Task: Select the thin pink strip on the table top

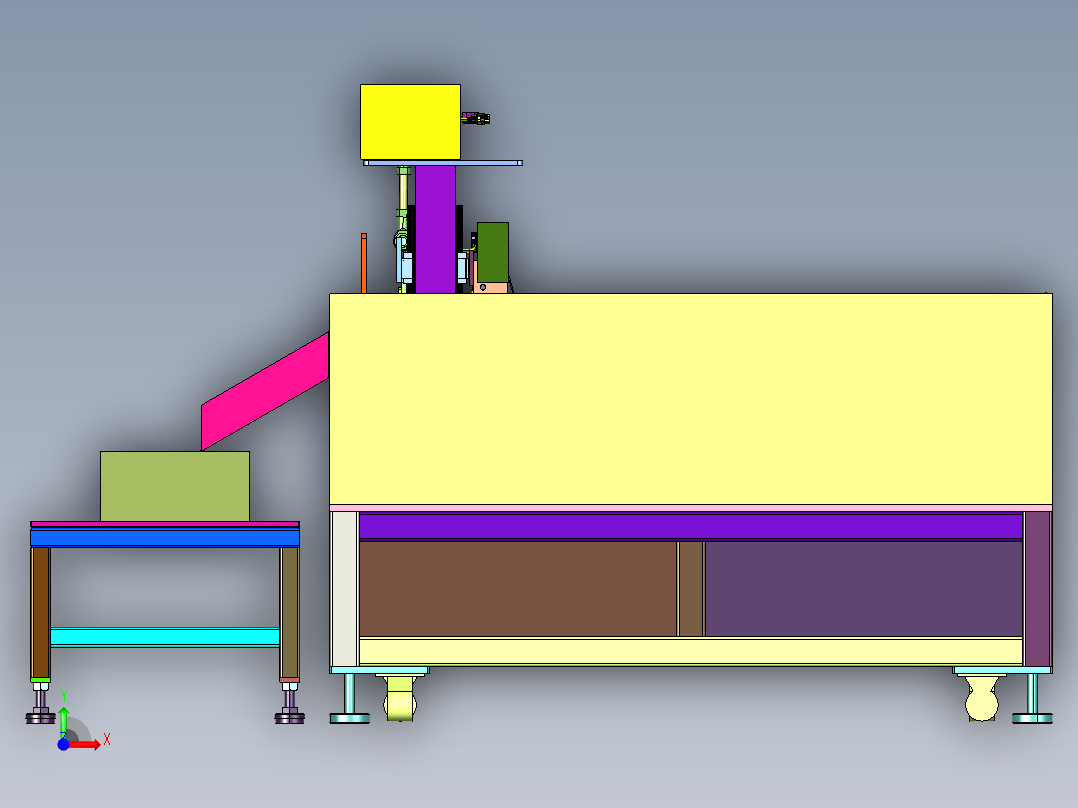Action: click(x=165, y=524)
